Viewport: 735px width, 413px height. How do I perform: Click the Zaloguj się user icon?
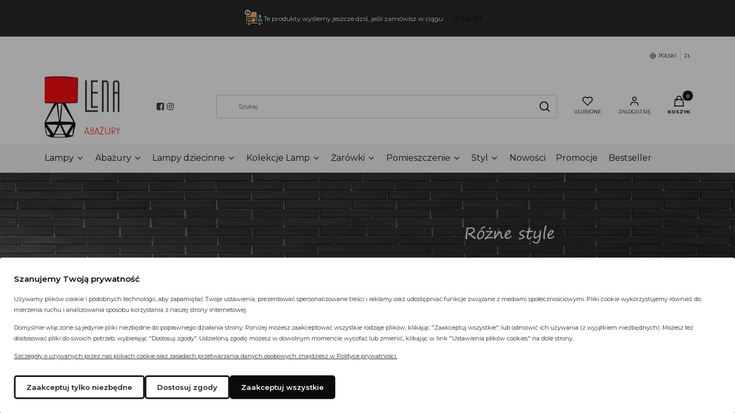[x=634, y=101]
